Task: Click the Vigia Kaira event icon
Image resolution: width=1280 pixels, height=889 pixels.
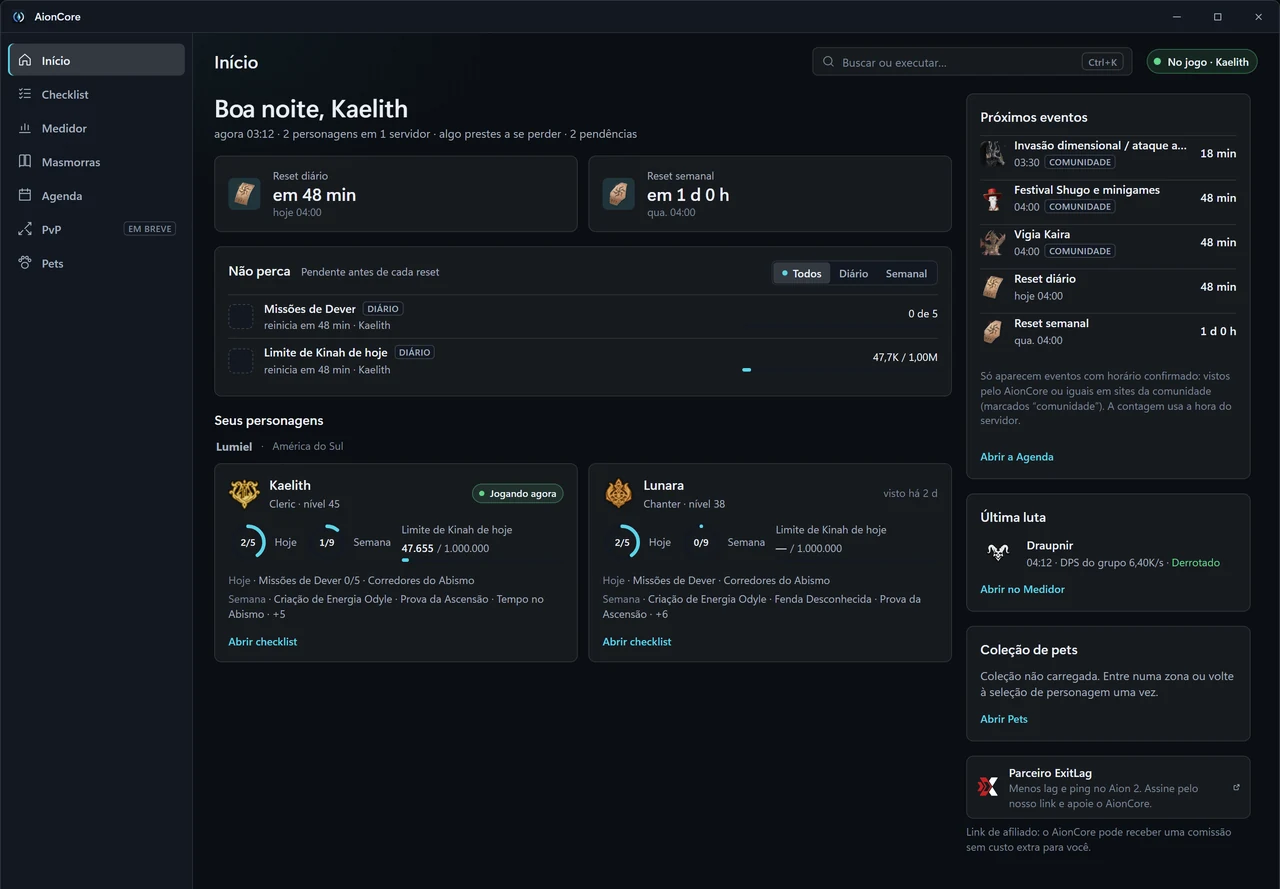Action: (992, 242)
